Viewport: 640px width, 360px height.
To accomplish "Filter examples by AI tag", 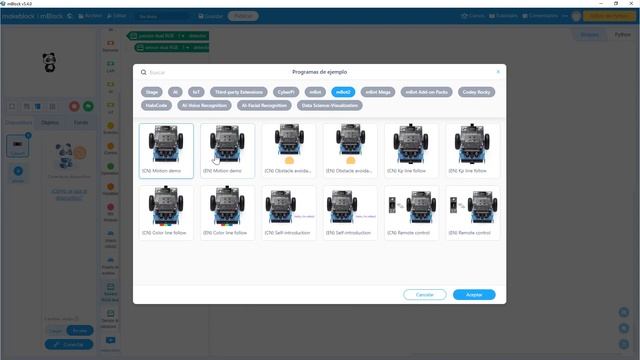I will (x=175, y=92).
